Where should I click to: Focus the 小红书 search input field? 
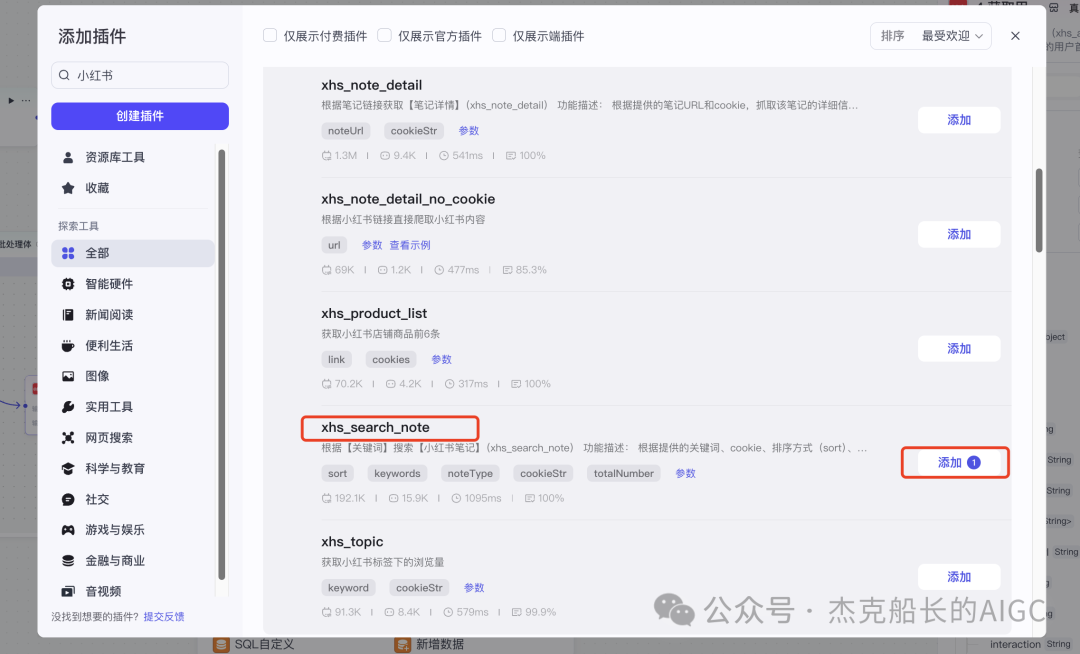pyautogui.click(x=140, y=75)
